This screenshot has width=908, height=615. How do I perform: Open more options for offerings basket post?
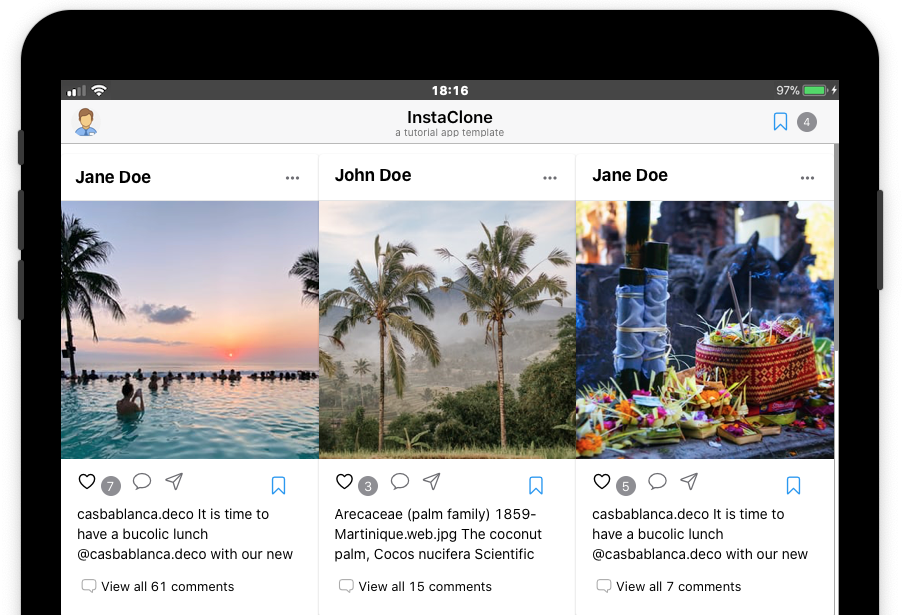coord(807,178)
